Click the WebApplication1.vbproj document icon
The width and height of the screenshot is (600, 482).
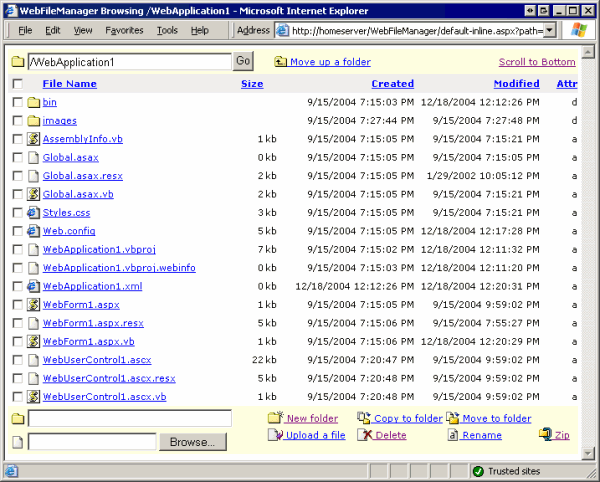coord(34,249)
